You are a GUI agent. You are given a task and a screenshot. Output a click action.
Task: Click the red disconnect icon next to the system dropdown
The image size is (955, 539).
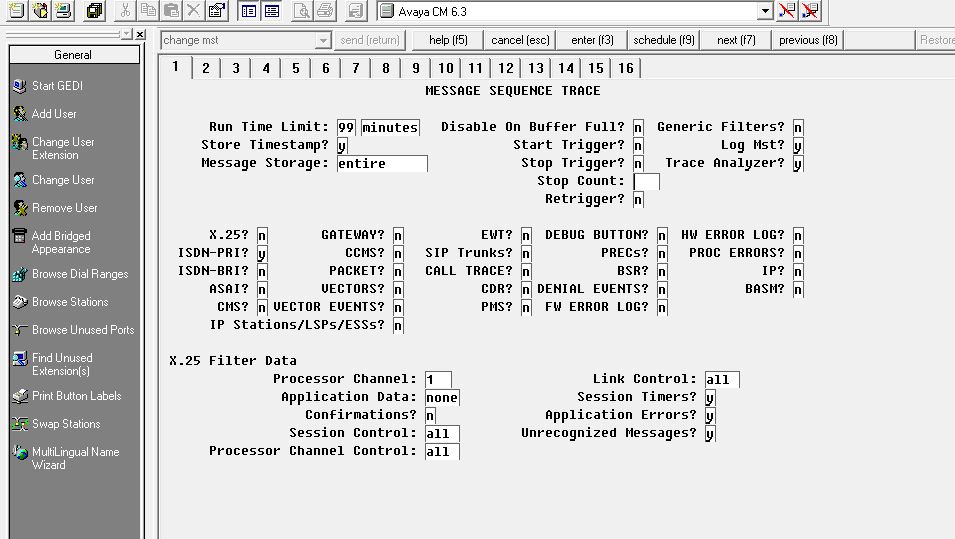pyautogui.click(x=786, y=10)
